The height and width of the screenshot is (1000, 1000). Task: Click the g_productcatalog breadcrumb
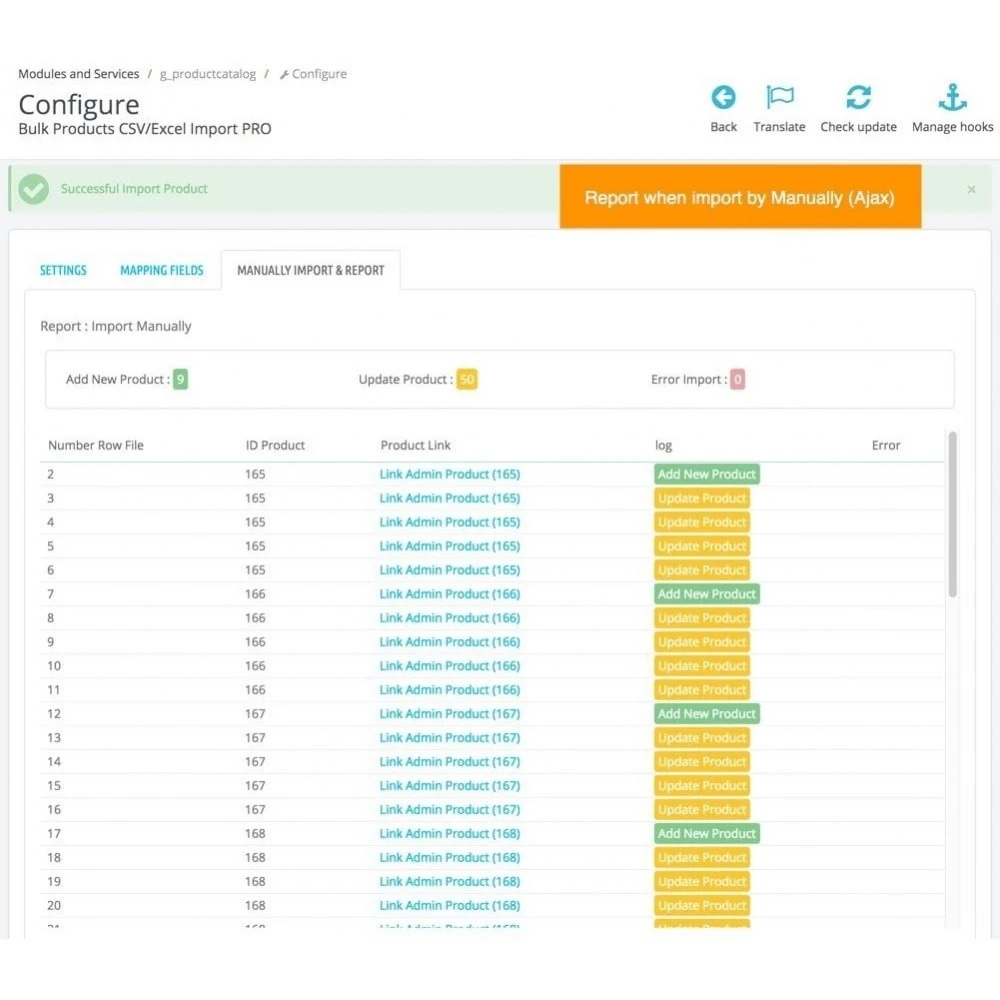coord(208,74)
